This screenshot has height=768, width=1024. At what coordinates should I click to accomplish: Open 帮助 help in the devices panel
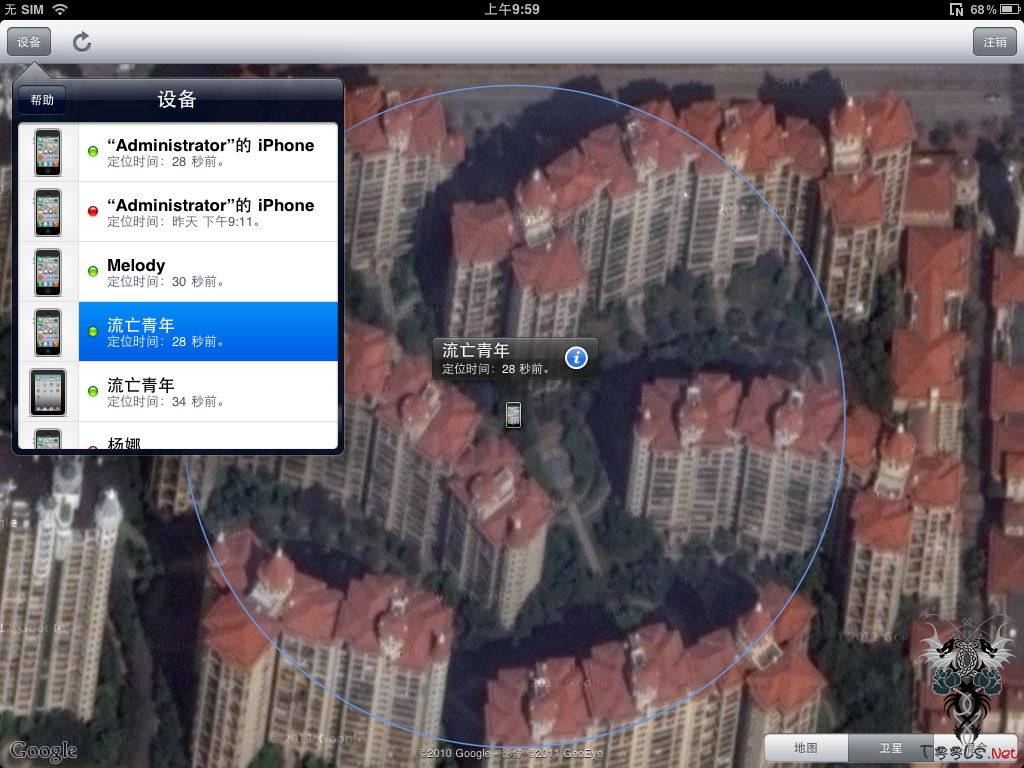42,100
